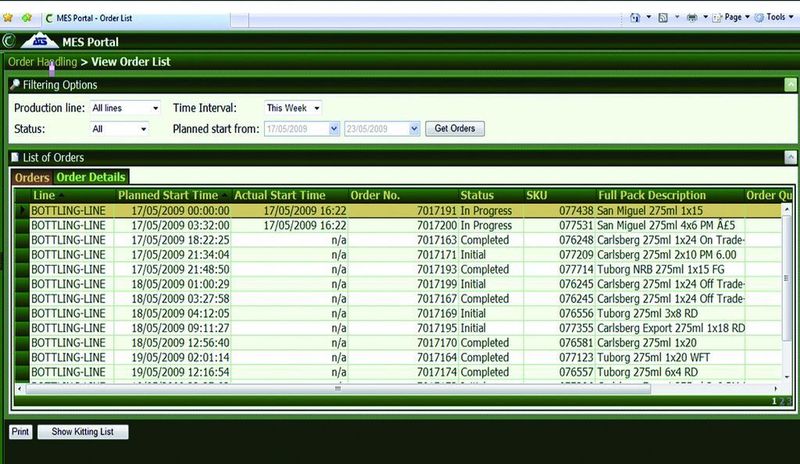Go to page 2 of orders
800x464 pixels.
pyautogui.click(x=782, y=401)
